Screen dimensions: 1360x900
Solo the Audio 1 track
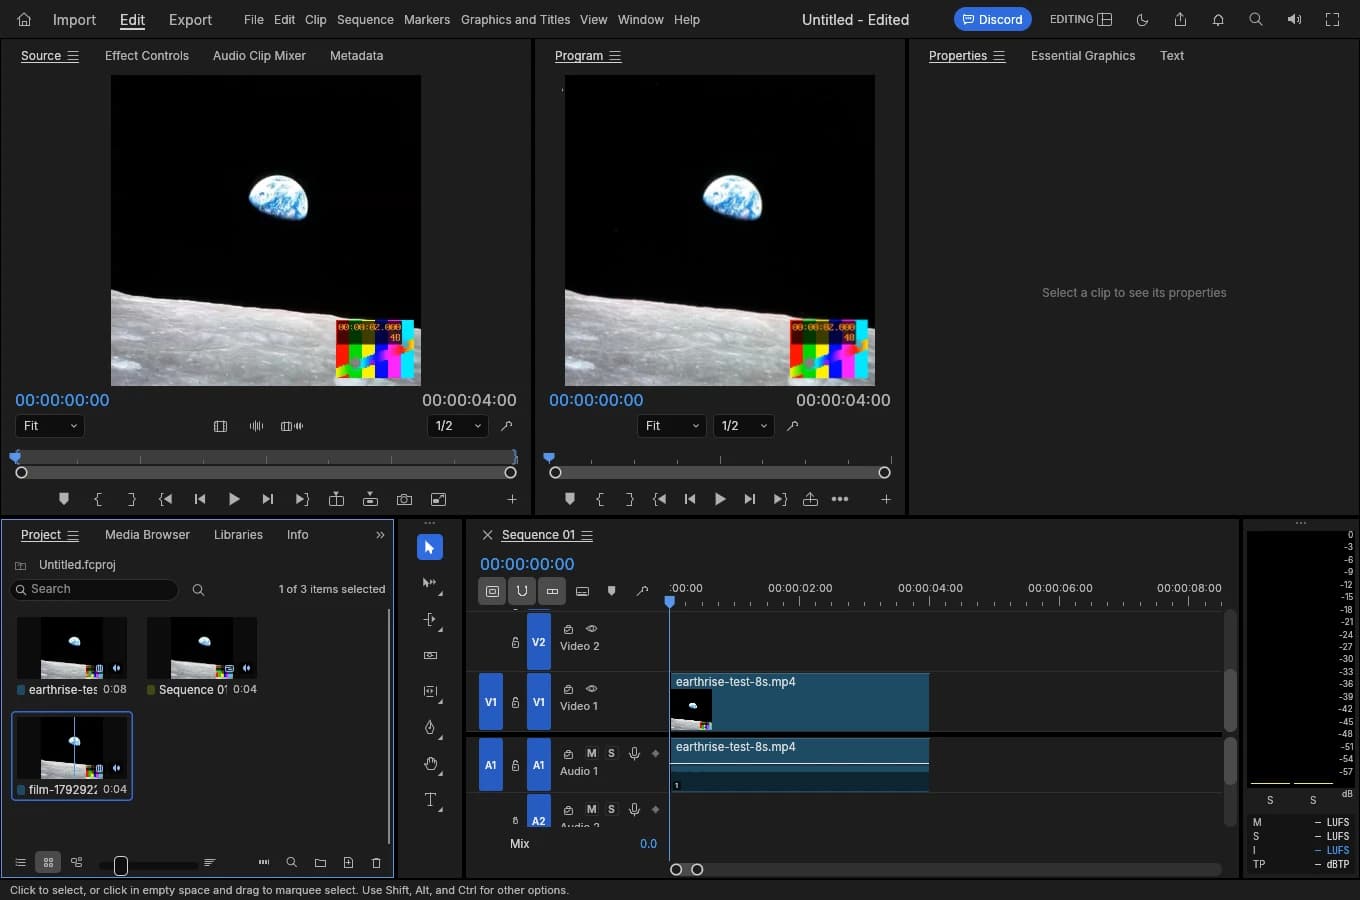611,753
